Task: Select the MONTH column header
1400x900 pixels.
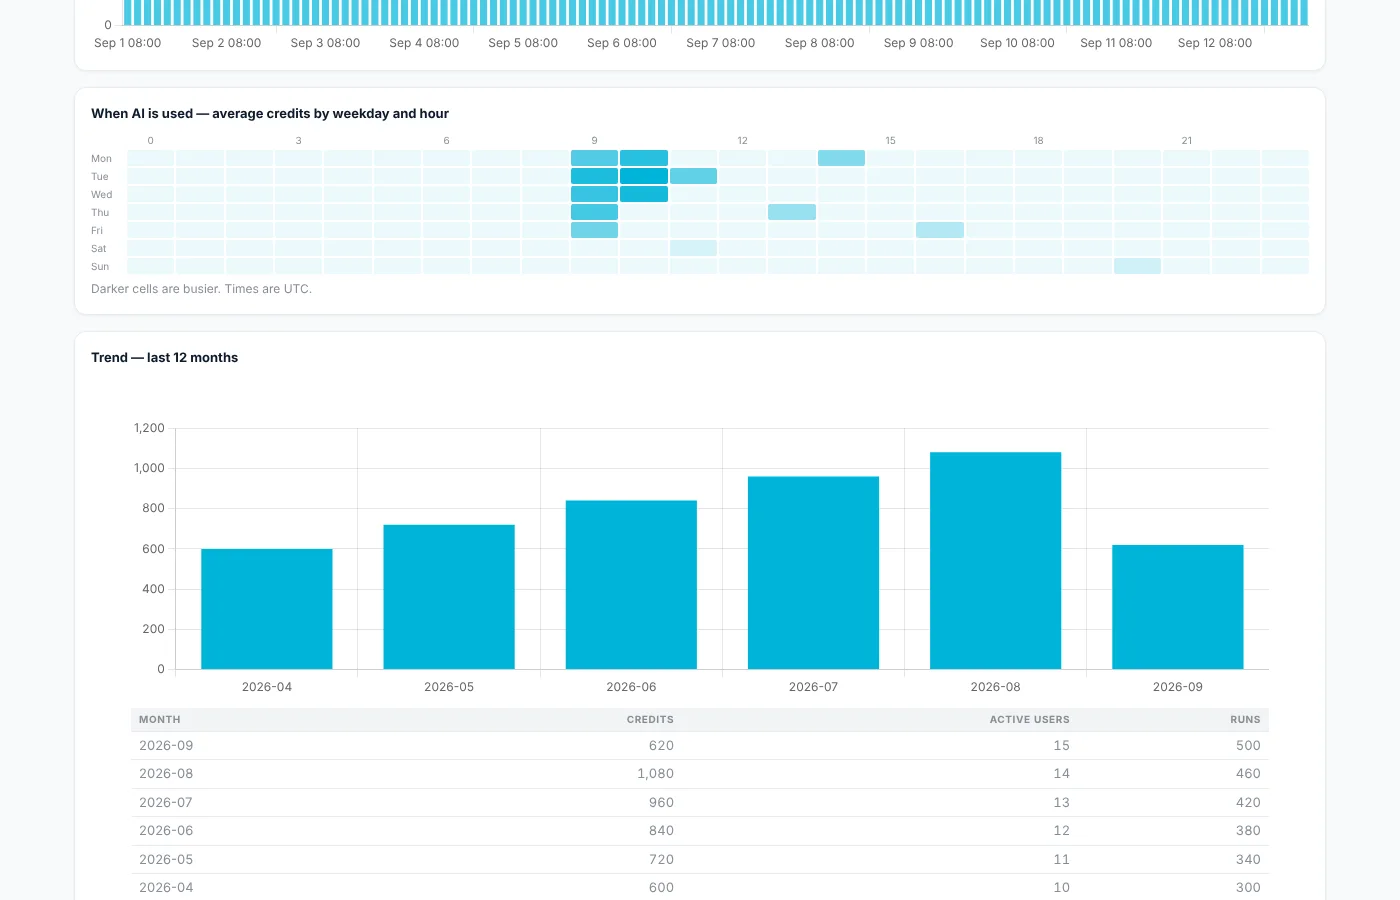Action: 160,720
